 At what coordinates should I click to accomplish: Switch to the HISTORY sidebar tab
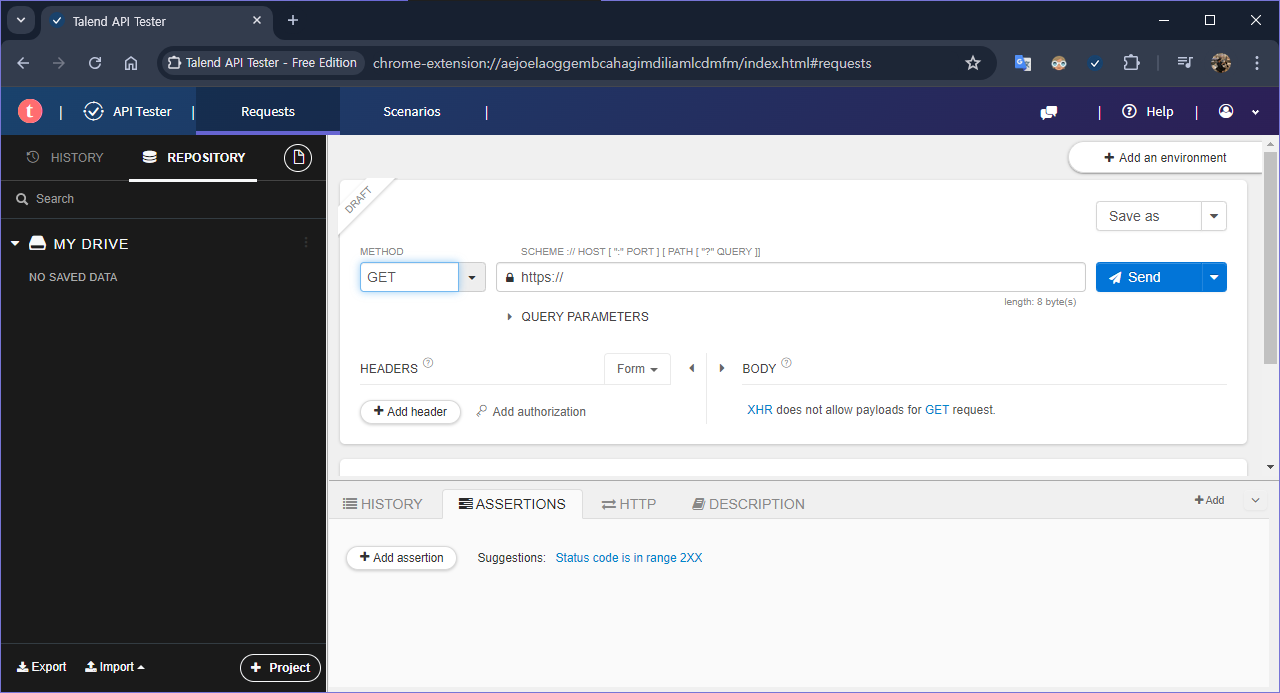(65, 158)
